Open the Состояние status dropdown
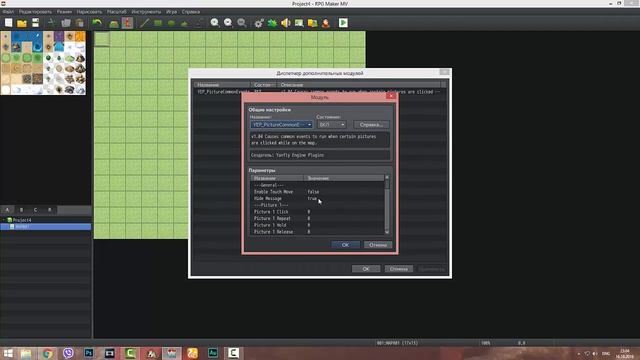 point(332,124)
